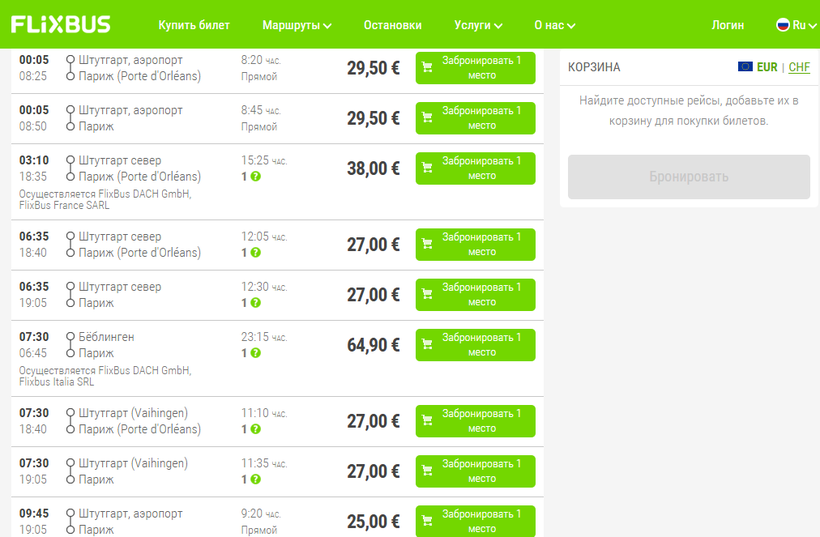Open the Услуги dropdown menu
Image resolution: width=820 pixels, height=537 pixels.
(478, 25)
